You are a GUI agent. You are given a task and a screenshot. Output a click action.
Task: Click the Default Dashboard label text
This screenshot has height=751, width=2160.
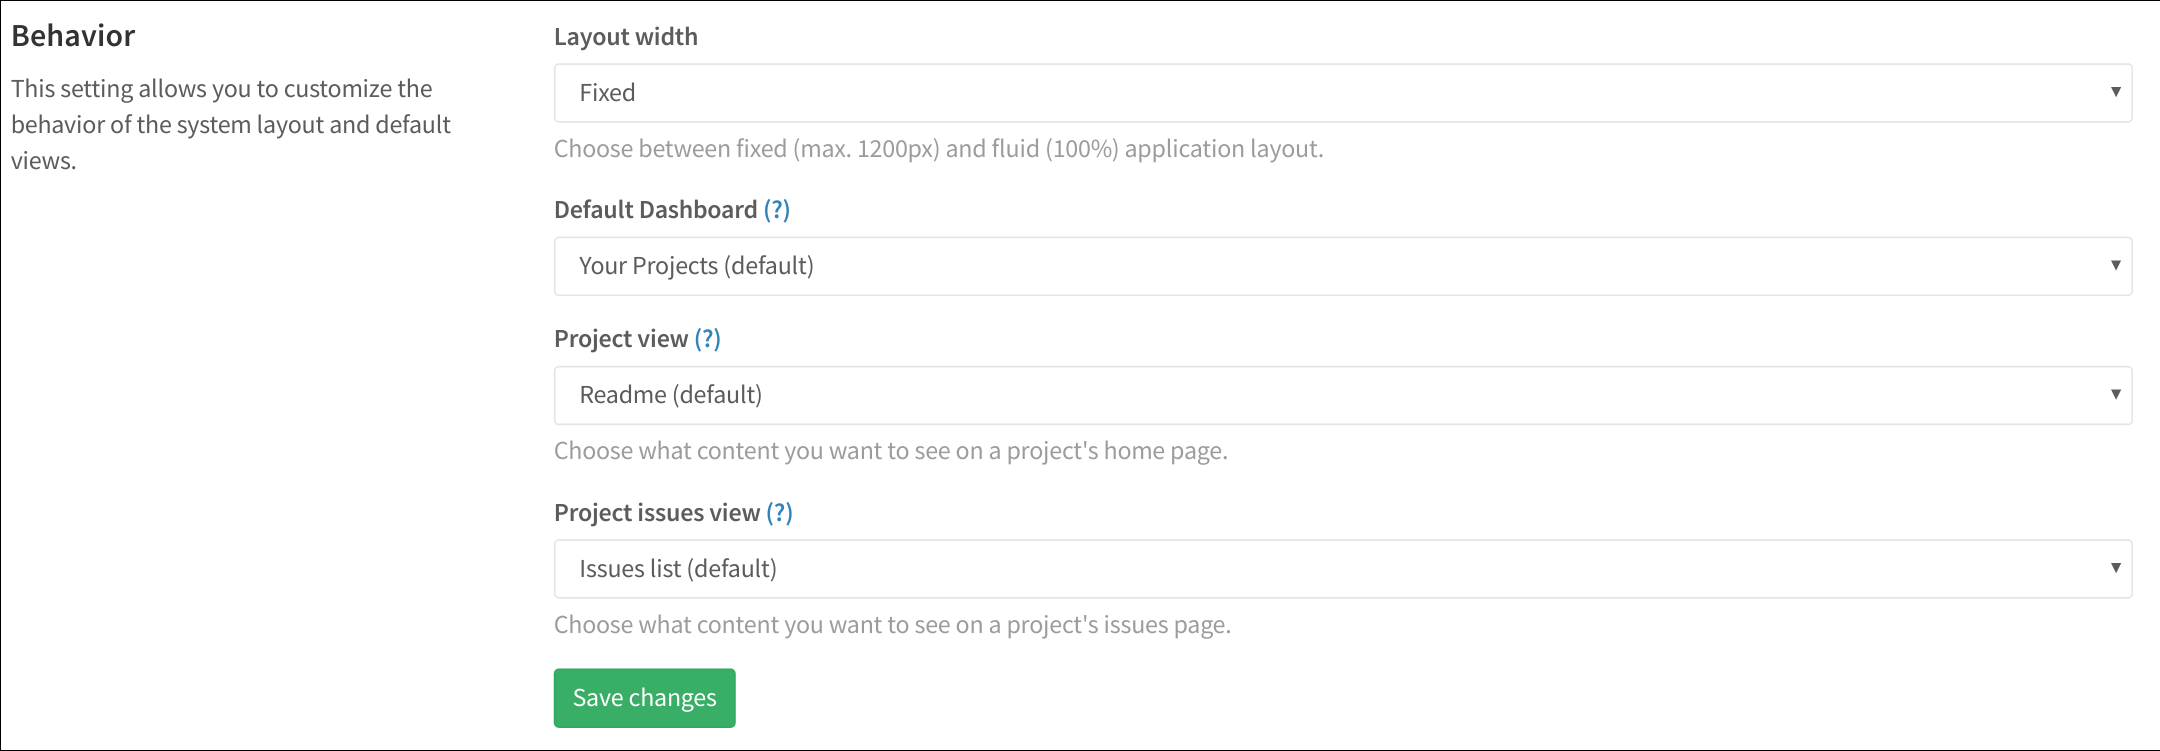tap(655, 210)
